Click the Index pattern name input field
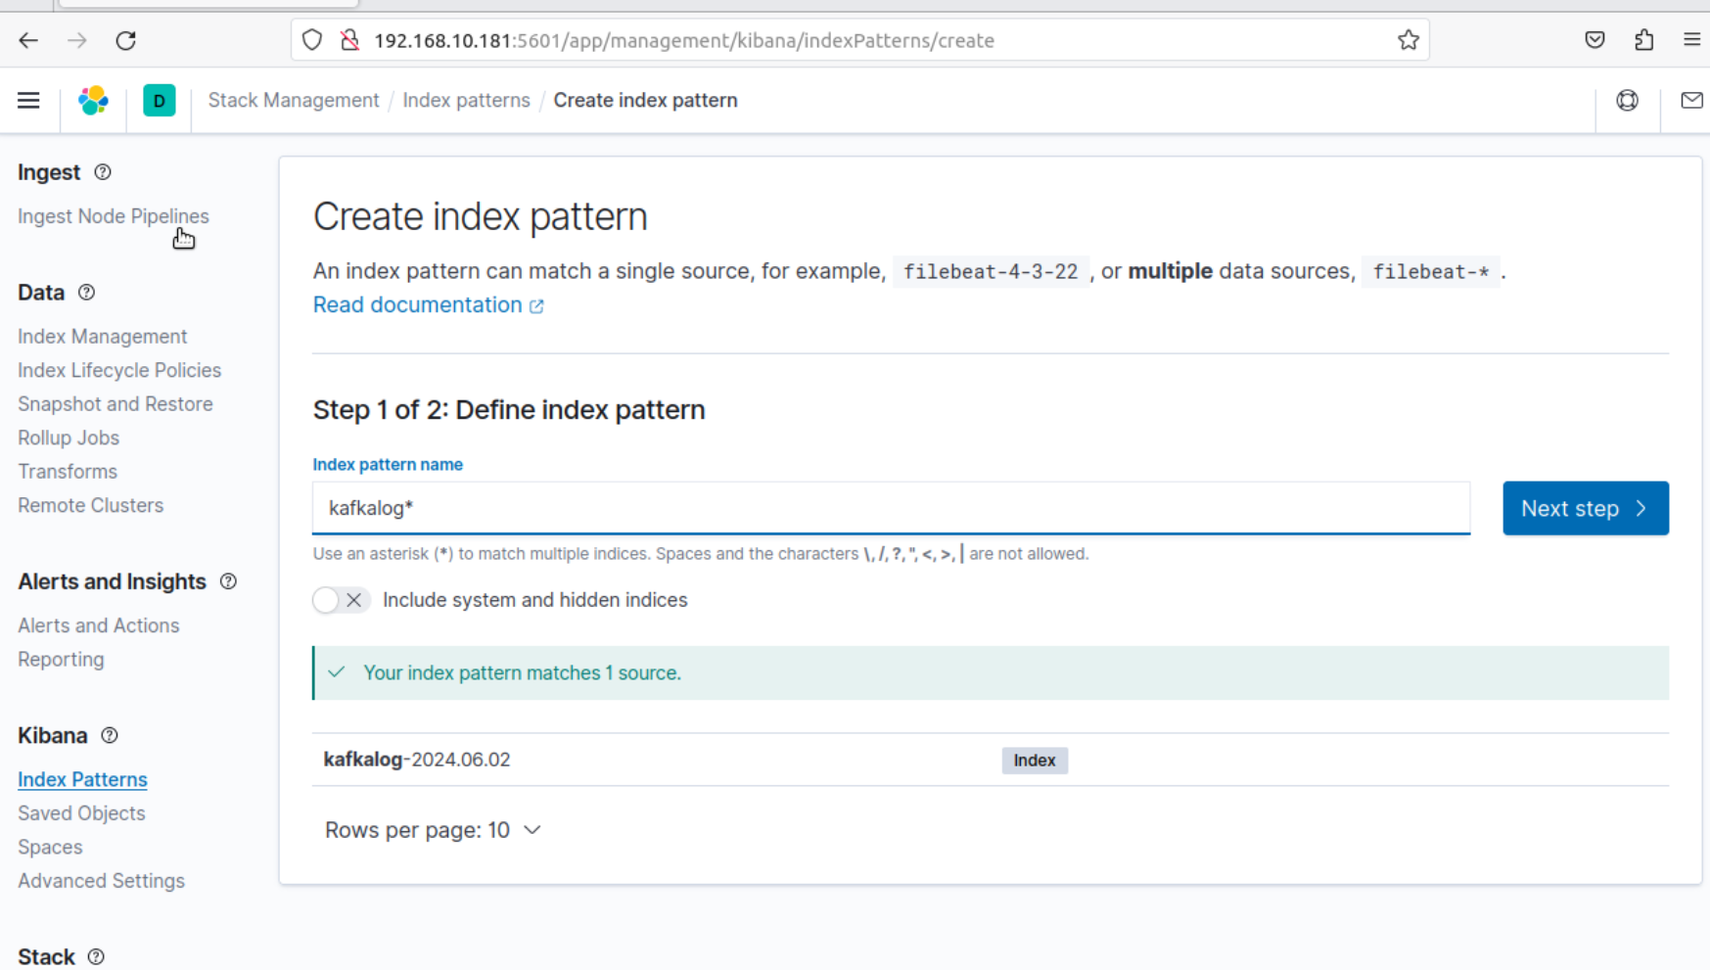The width and height of the screenshot is (1710, 970). pos(891,508)
